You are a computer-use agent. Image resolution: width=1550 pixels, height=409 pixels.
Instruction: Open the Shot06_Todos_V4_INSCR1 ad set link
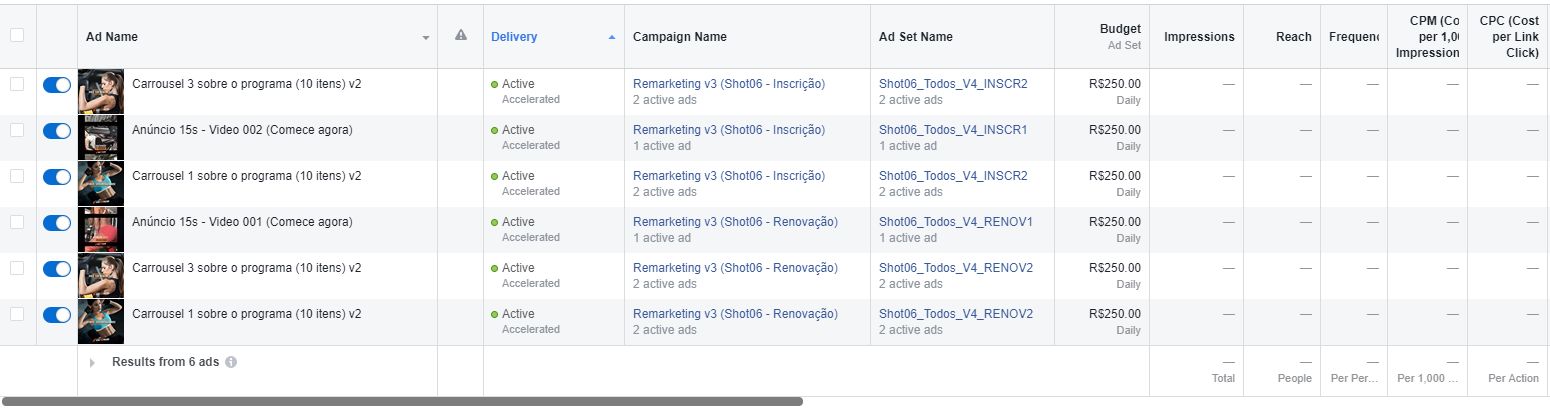(953, 130)
